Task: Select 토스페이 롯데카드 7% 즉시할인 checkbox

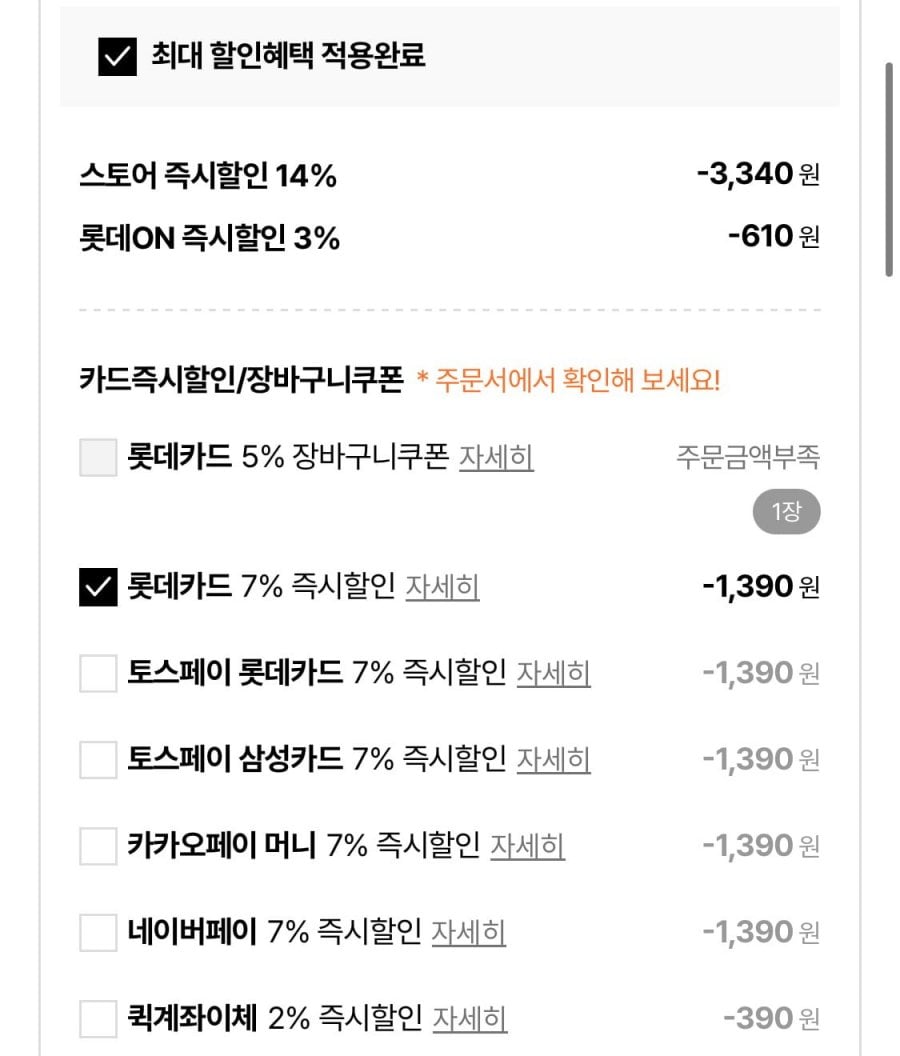Action: [x=98, y=674]
